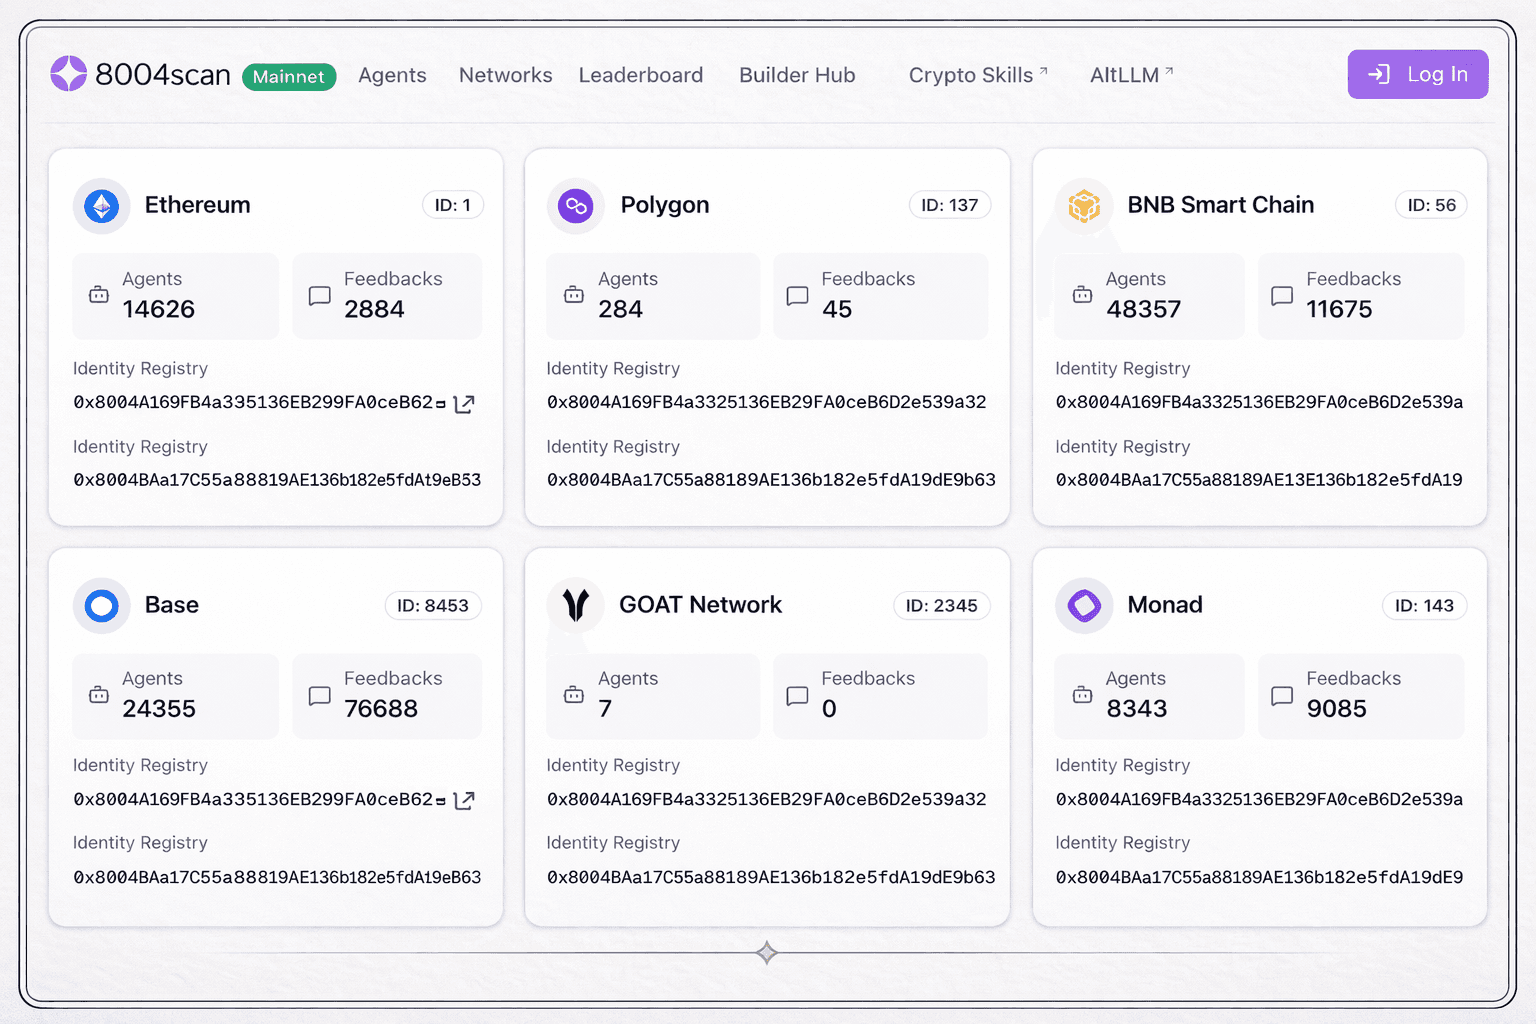Click the Base network logo
The image size is (1536, 1024).
click(101, 605)
